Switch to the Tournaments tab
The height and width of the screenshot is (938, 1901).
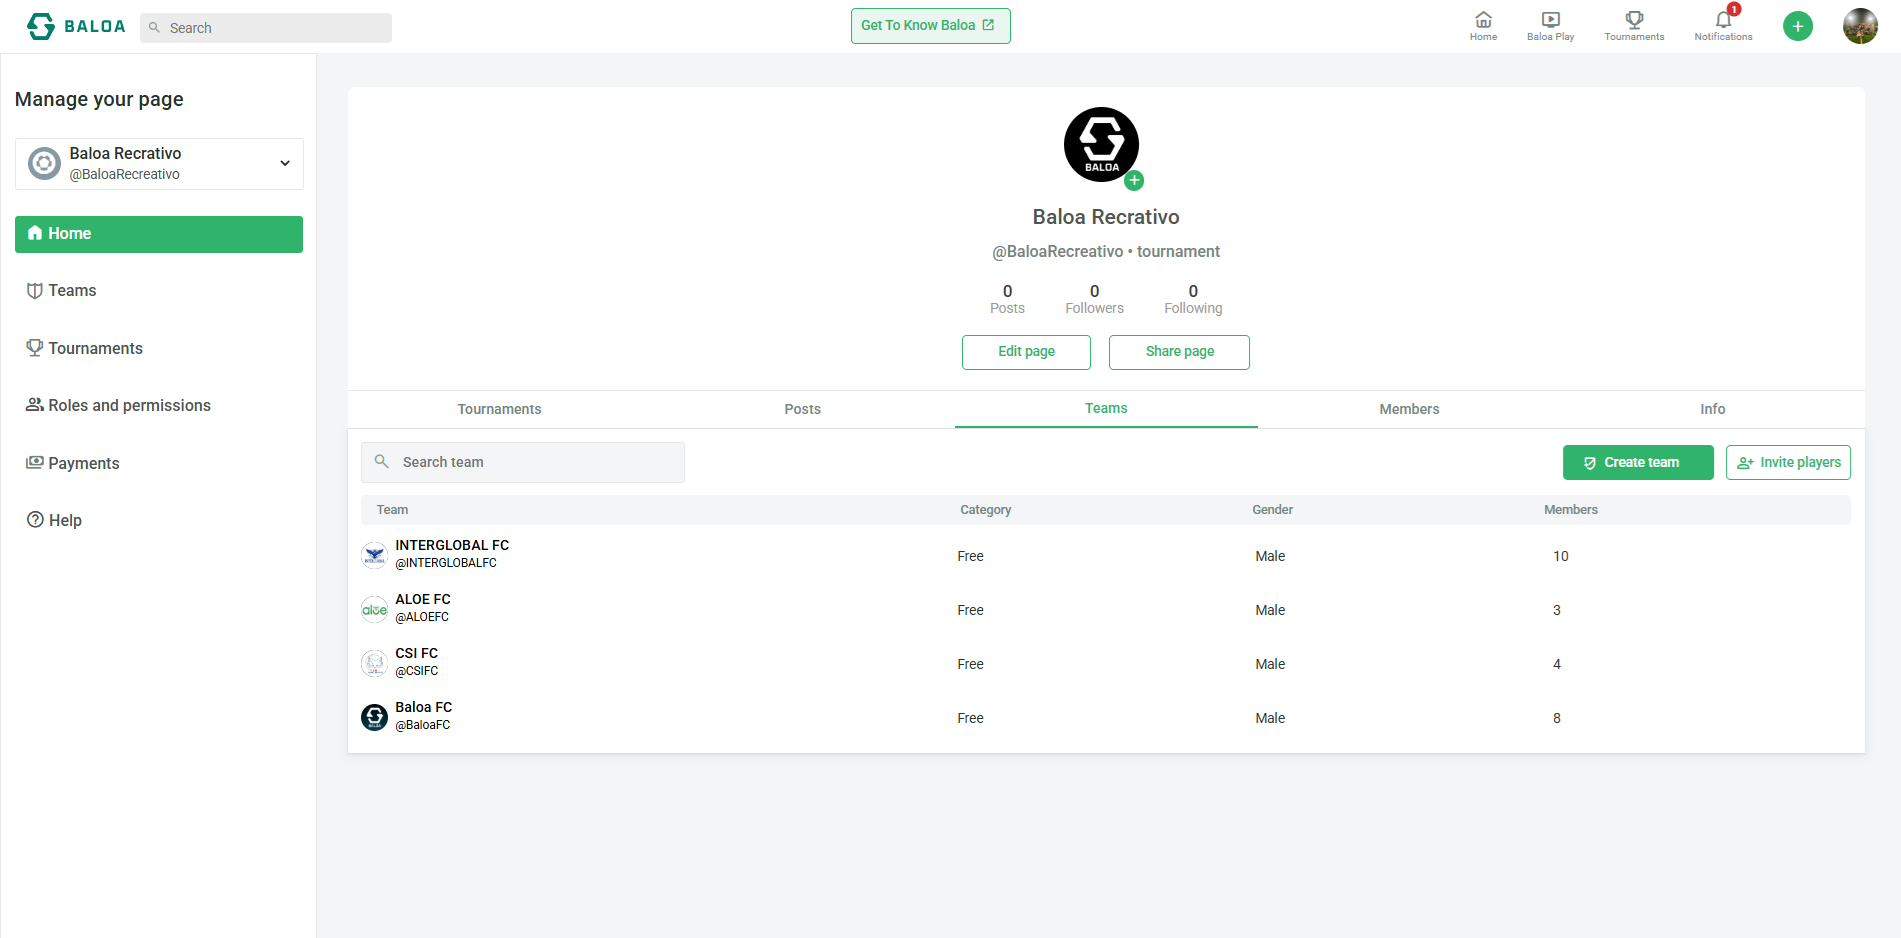pyautogui.click(x=499, y=409)
